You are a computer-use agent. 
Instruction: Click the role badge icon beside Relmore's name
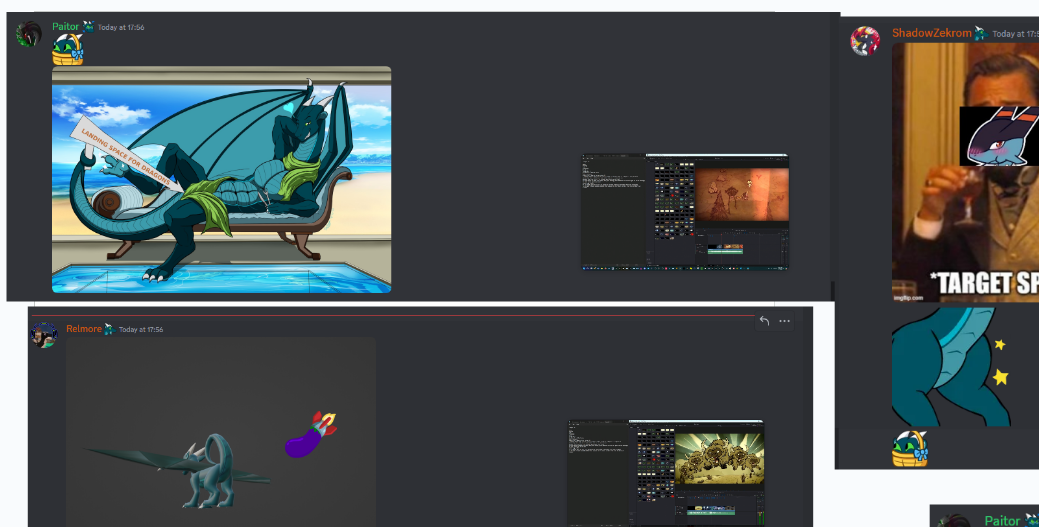tap(109, 329)
